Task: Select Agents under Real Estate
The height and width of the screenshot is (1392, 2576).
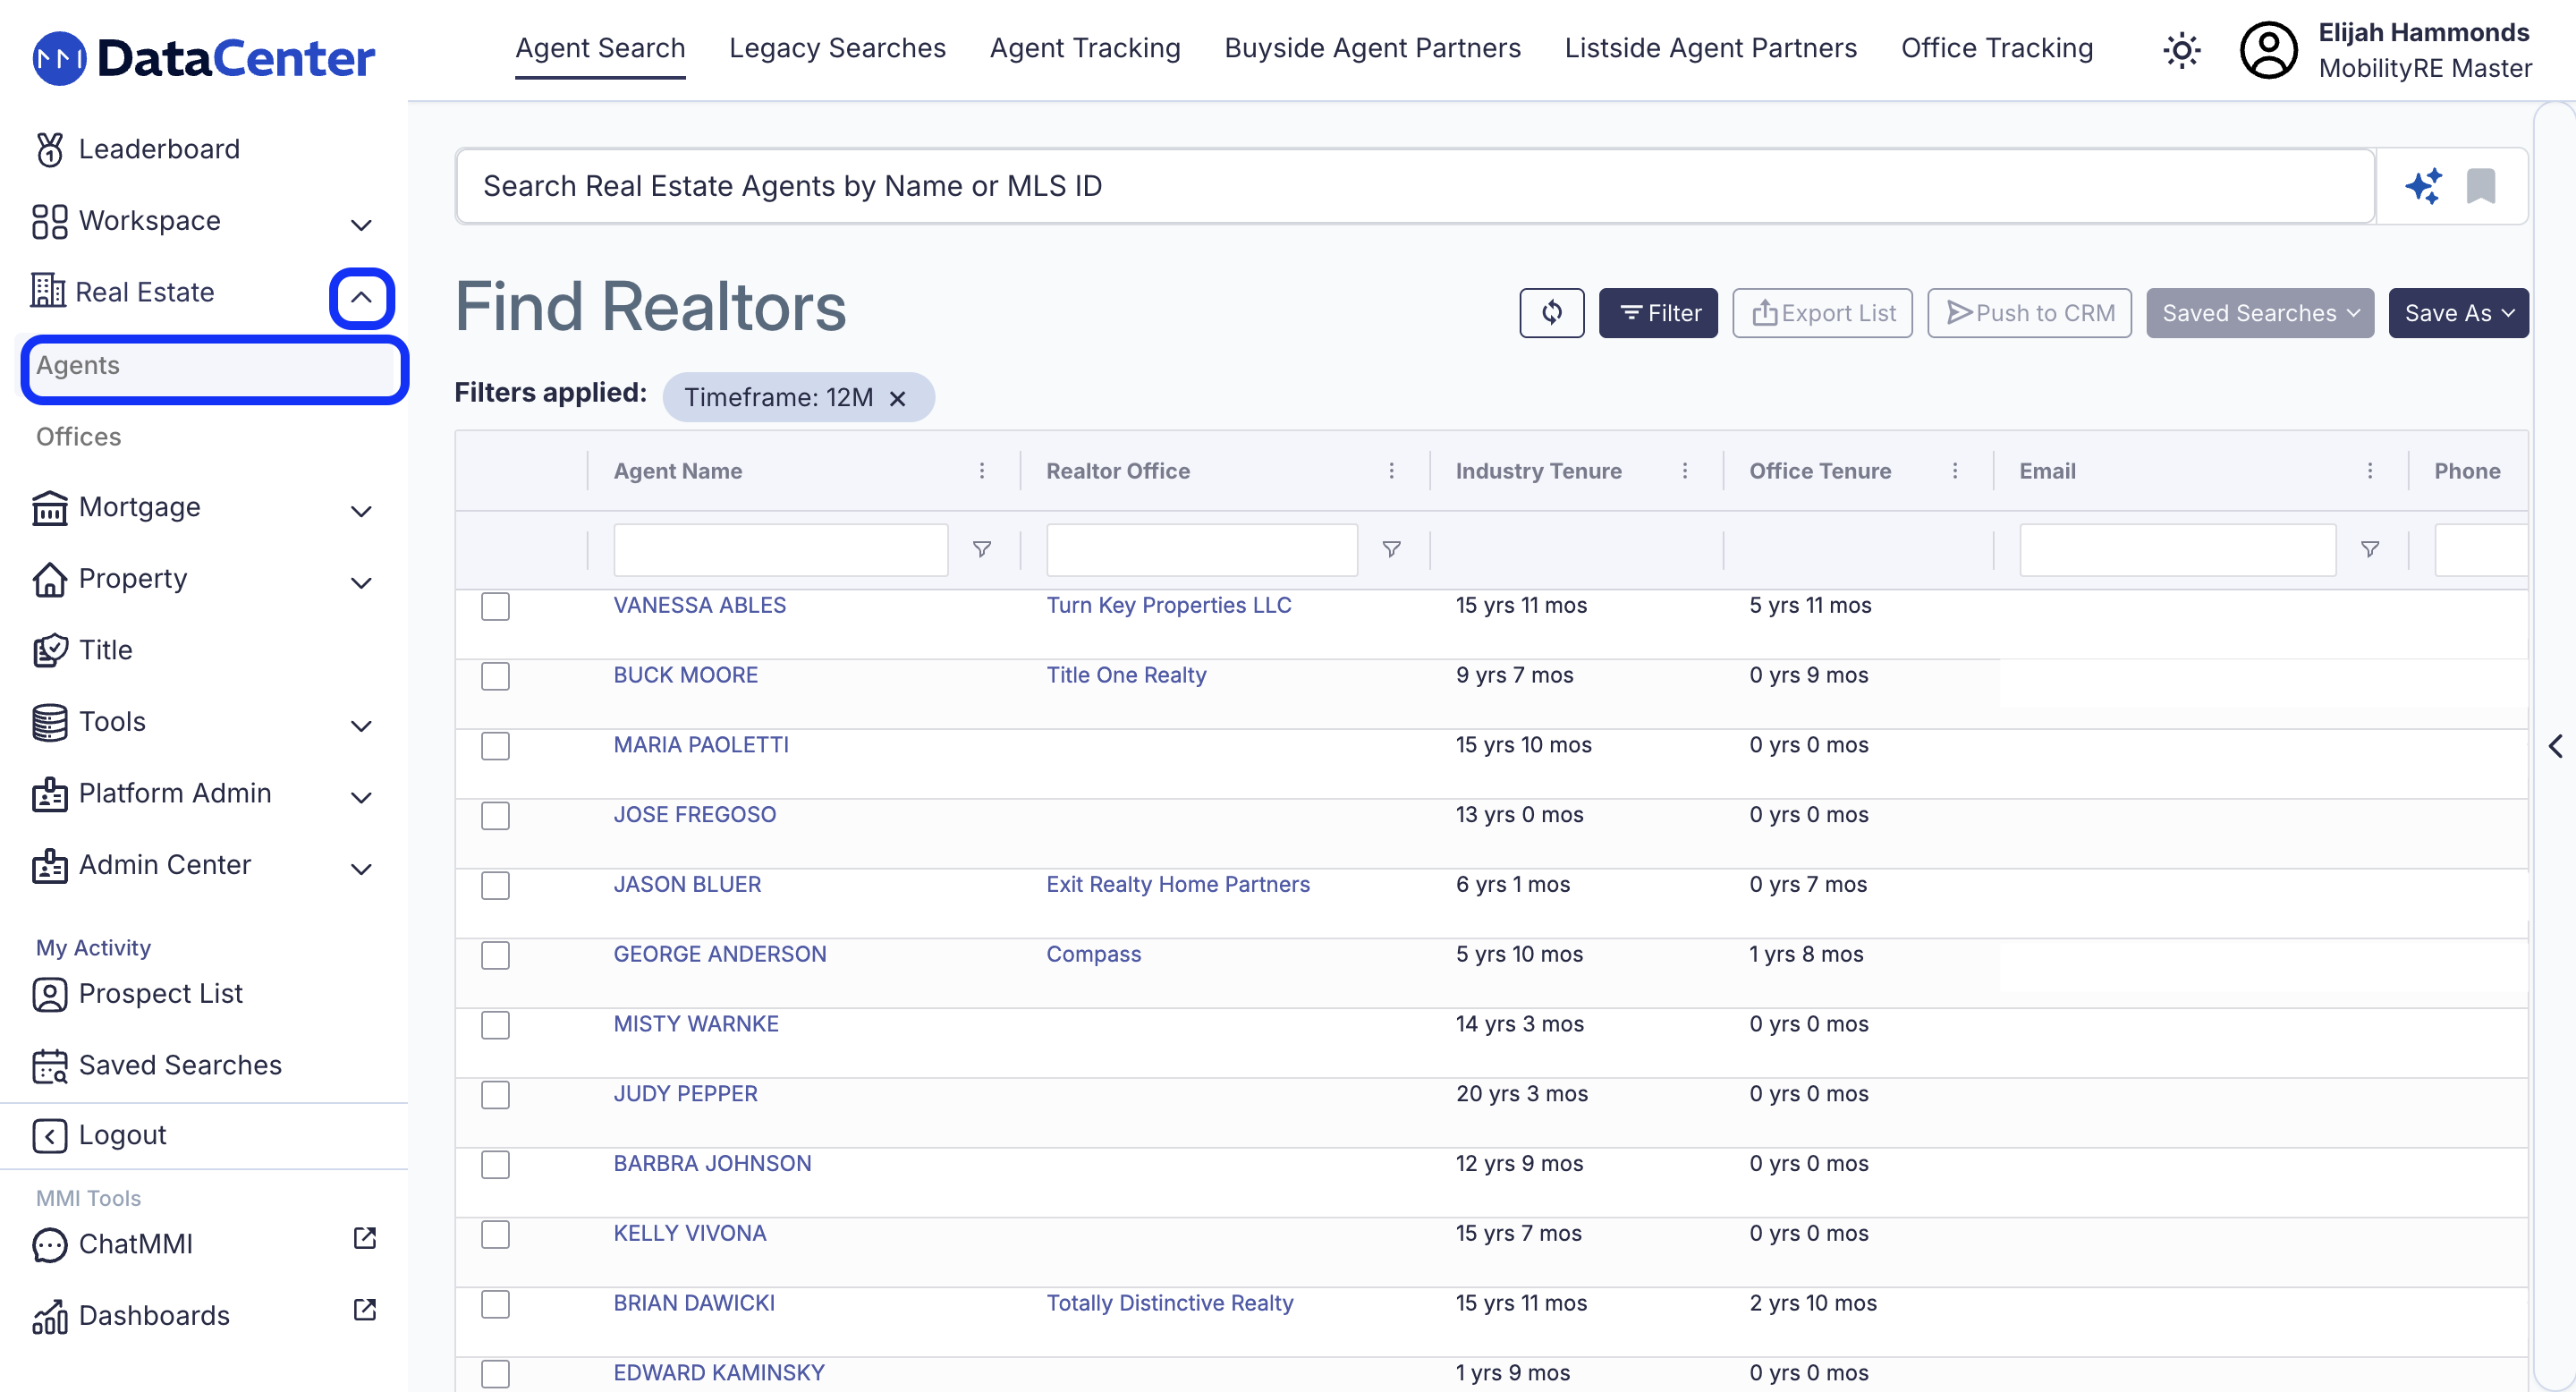Action: 214,369
